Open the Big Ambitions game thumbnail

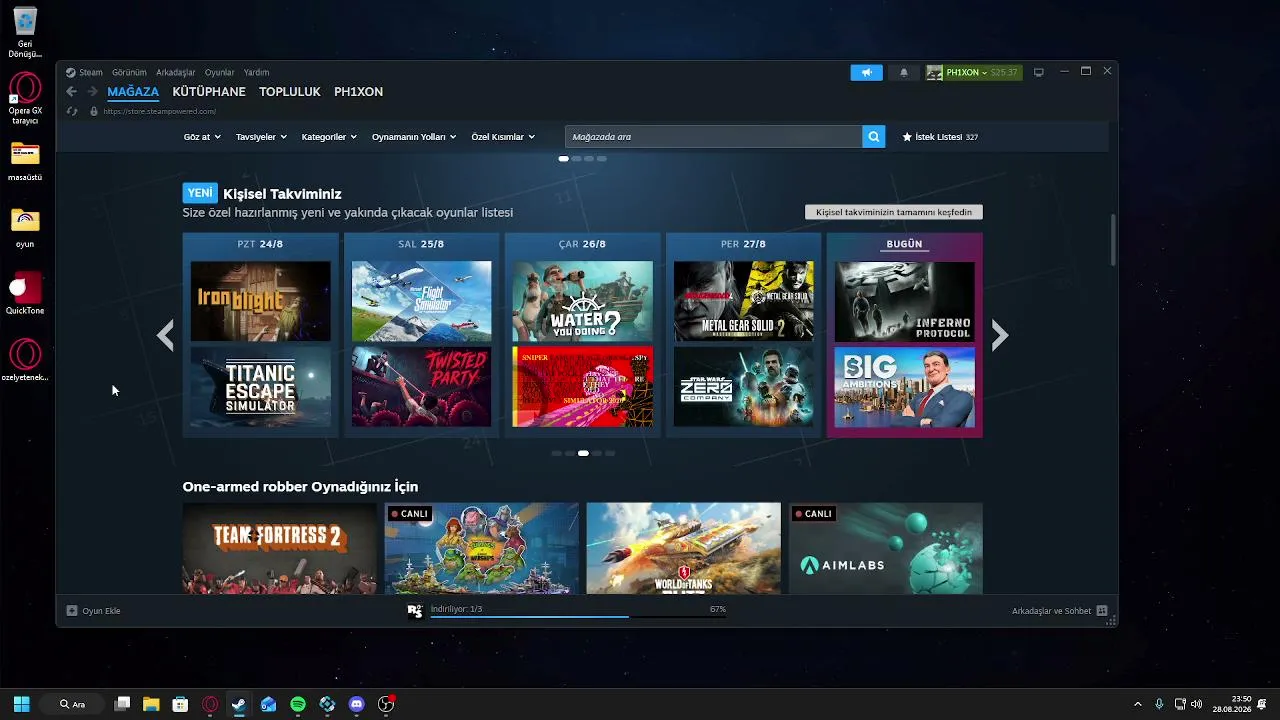(x=904, y=387)
